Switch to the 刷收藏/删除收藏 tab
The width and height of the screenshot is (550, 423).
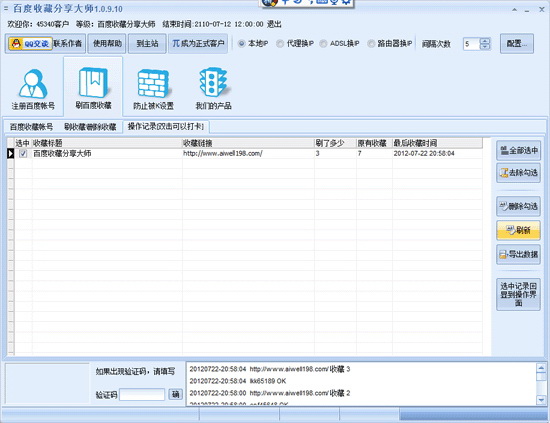pyautogui.click(x=90, y=127)
